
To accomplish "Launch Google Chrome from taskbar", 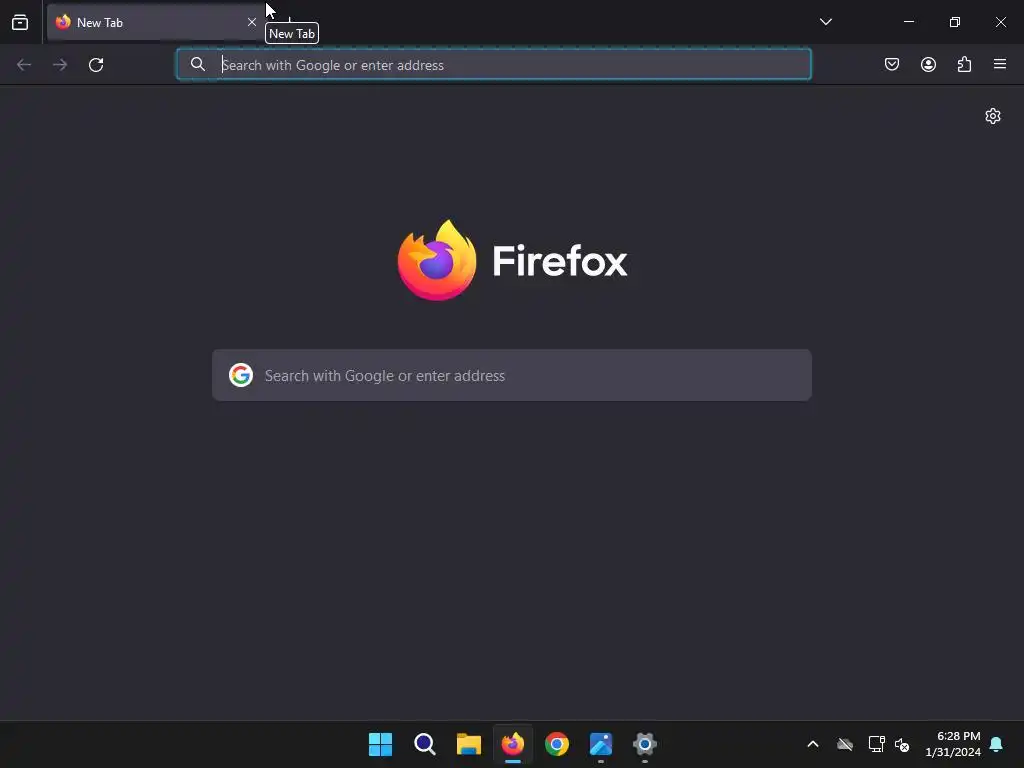I will 557,744.
